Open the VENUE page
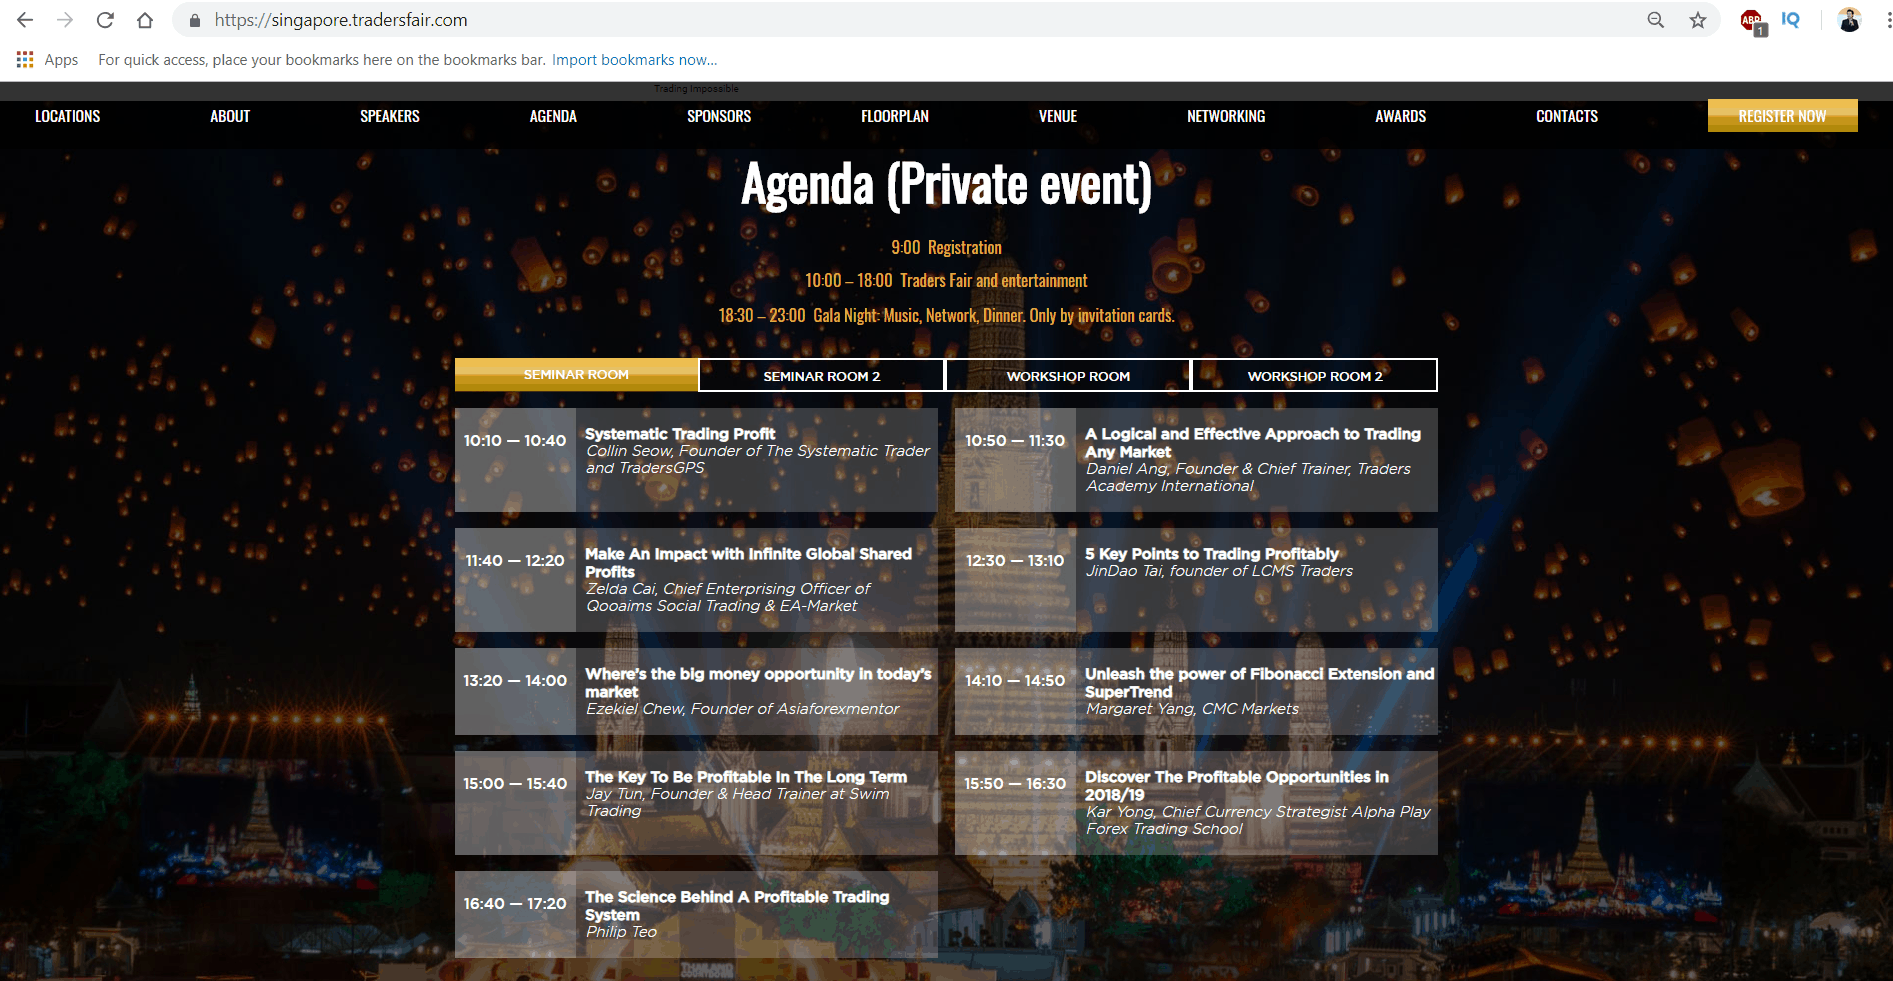Viewport: 1893px width, 981px height. (x=1058, y=116)
